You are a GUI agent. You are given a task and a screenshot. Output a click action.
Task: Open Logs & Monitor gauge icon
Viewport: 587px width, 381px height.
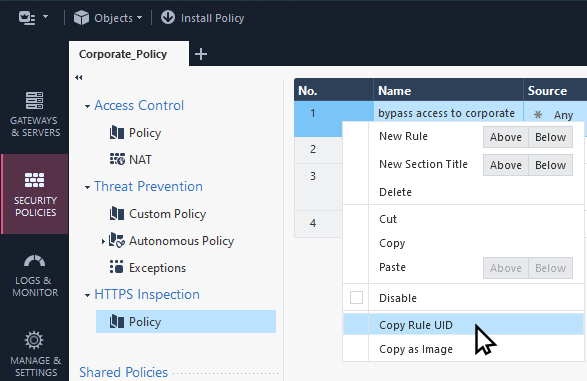pyautogui.click(x=34, y=261)
